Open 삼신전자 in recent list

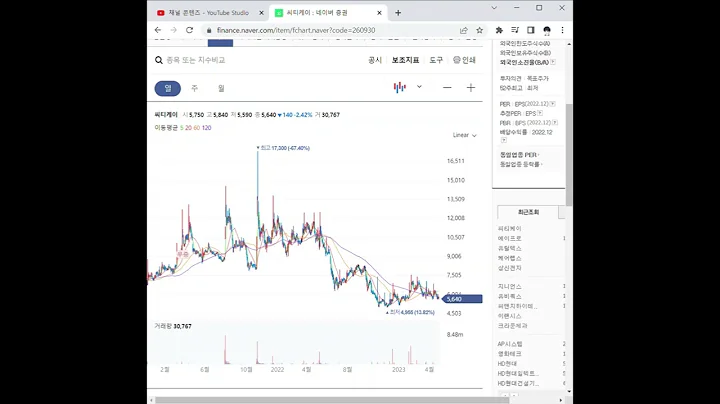[510, 268]
